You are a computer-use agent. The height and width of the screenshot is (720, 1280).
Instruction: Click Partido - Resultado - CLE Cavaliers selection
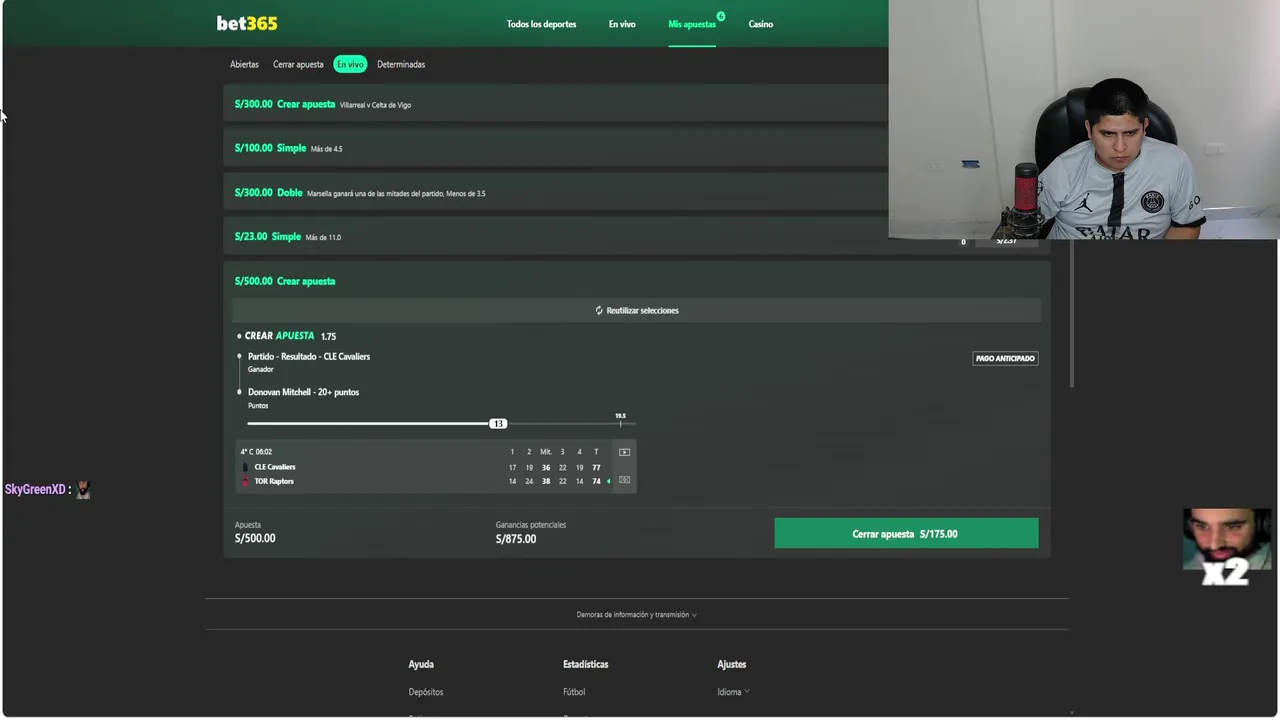click(x=309, y=357)
